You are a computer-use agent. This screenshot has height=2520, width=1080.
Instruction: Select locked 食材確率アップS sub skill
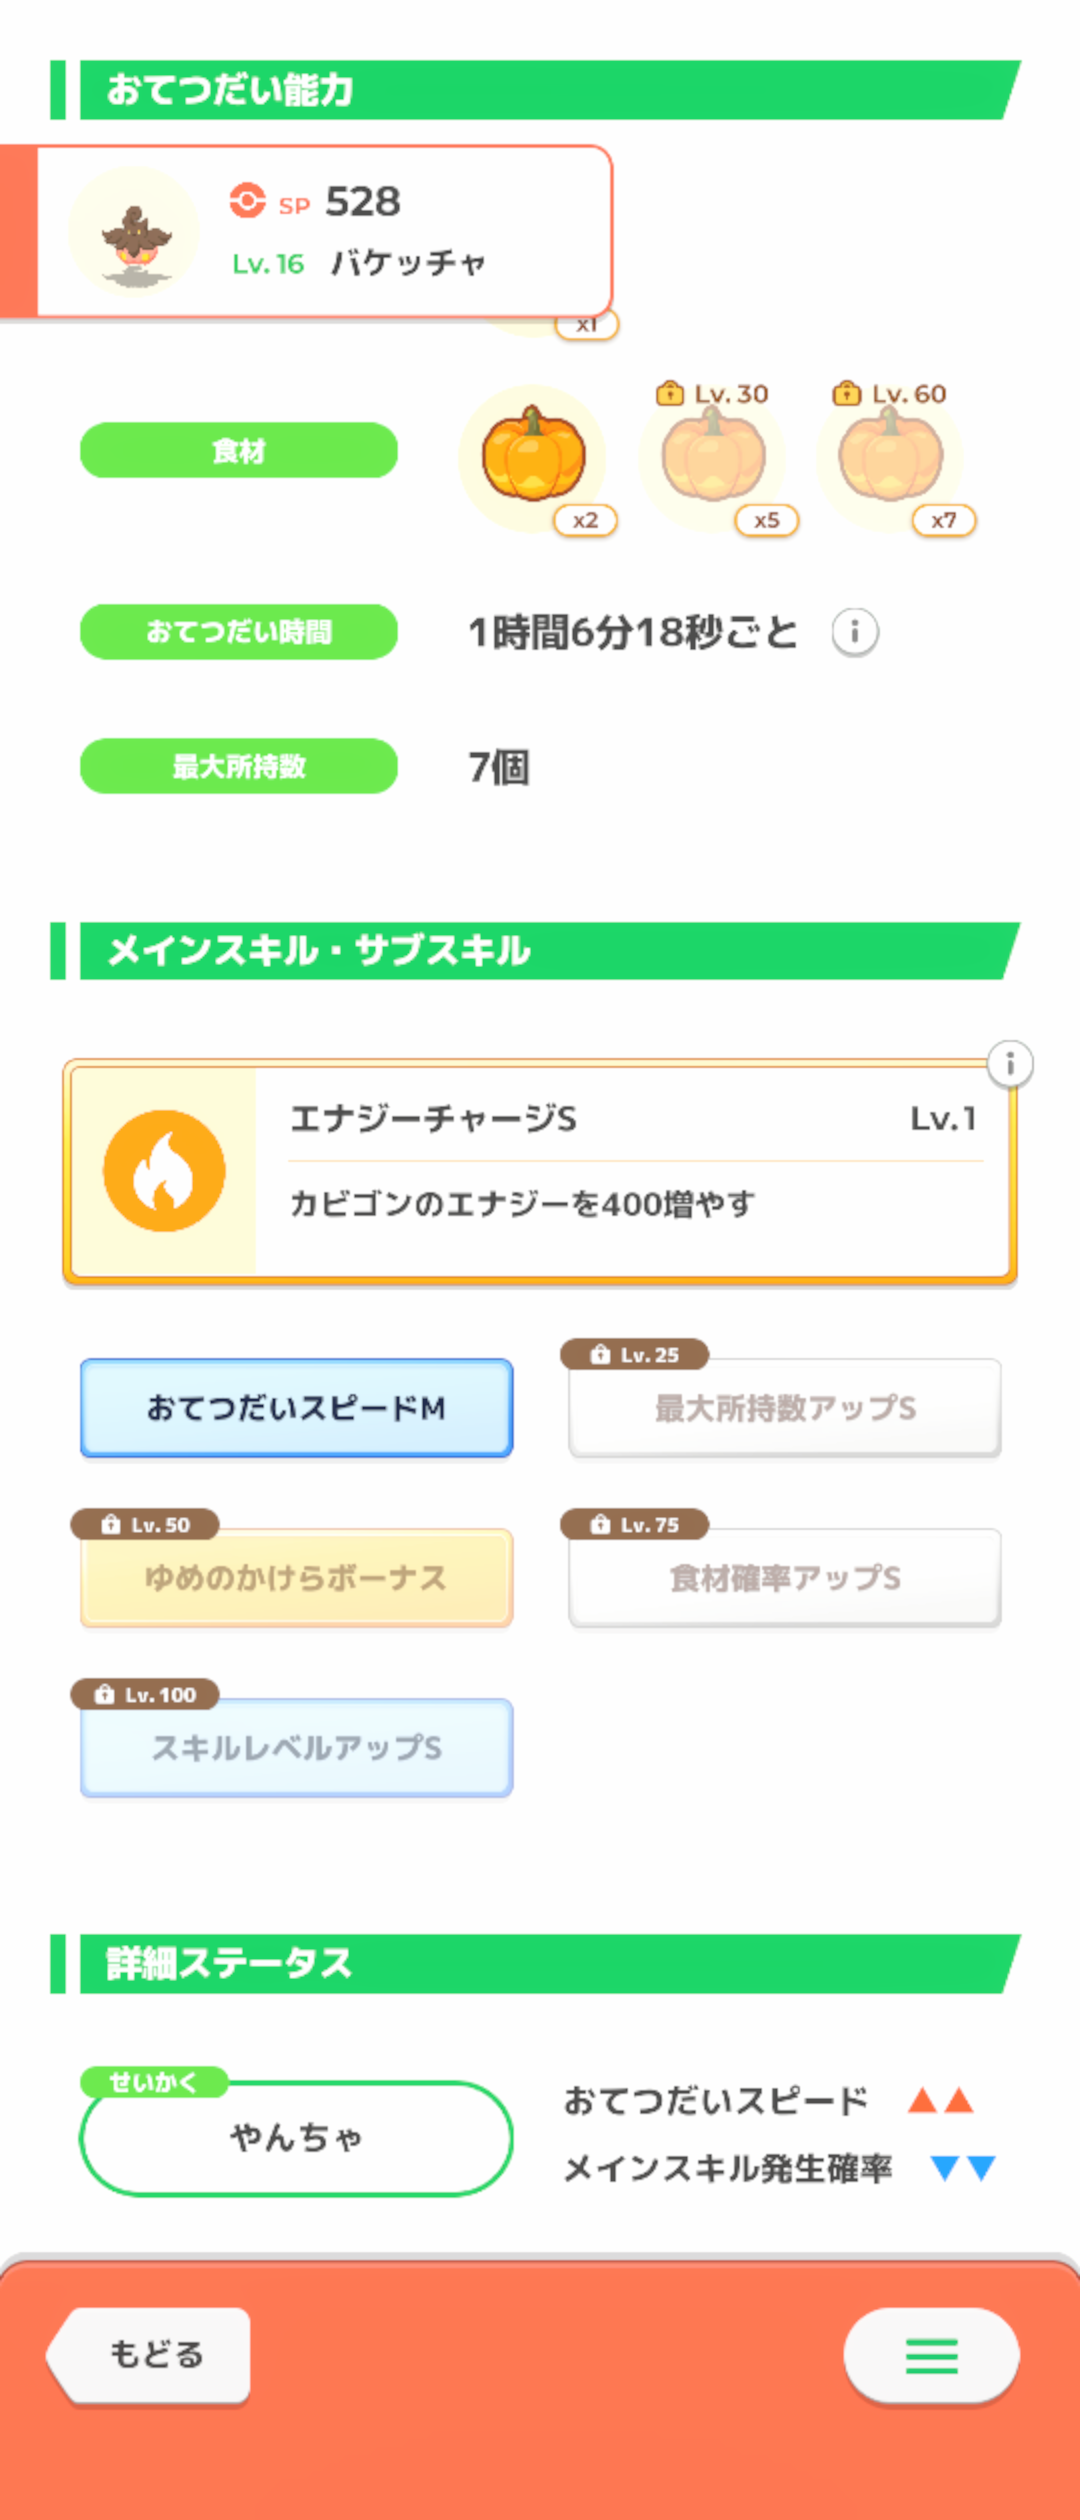coord(785,1578)
